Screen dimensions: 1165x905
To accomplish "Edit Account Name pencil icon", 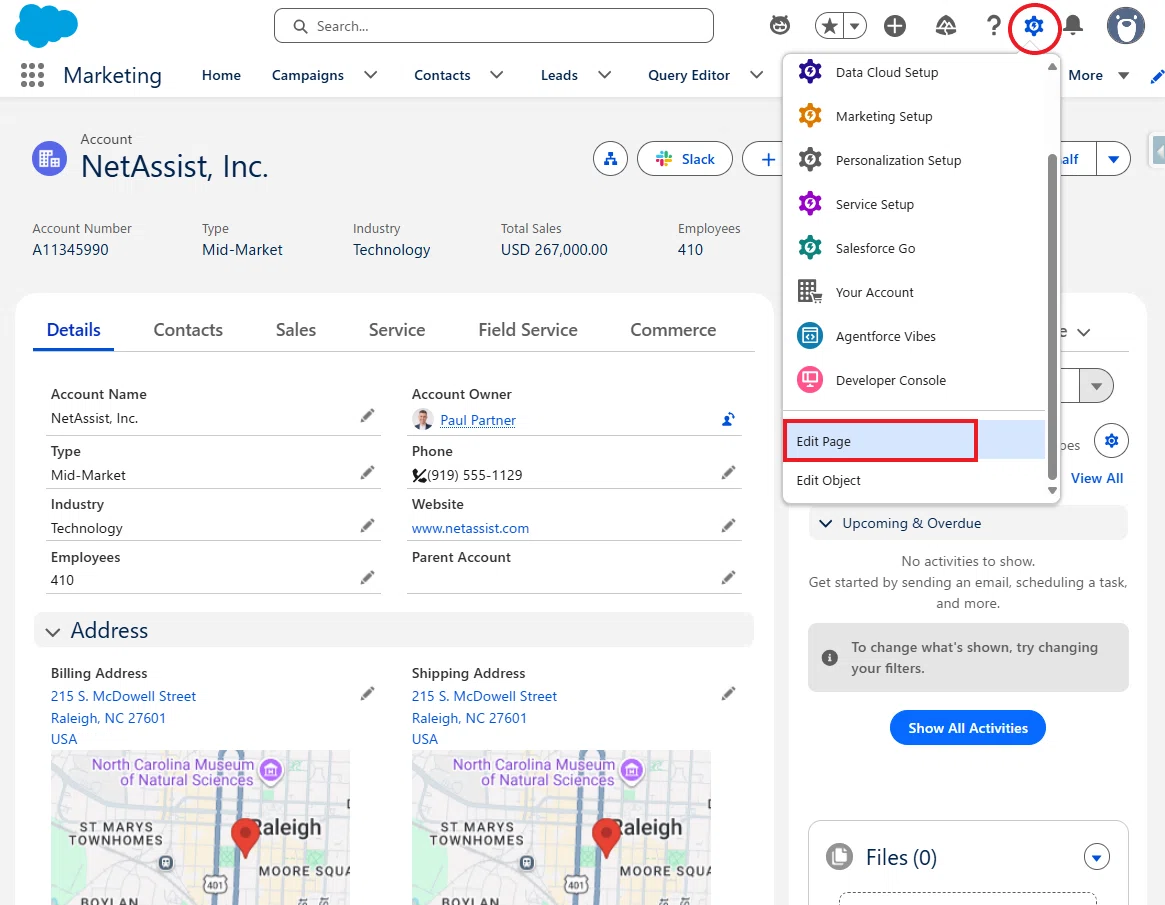I will click(367, 416).
